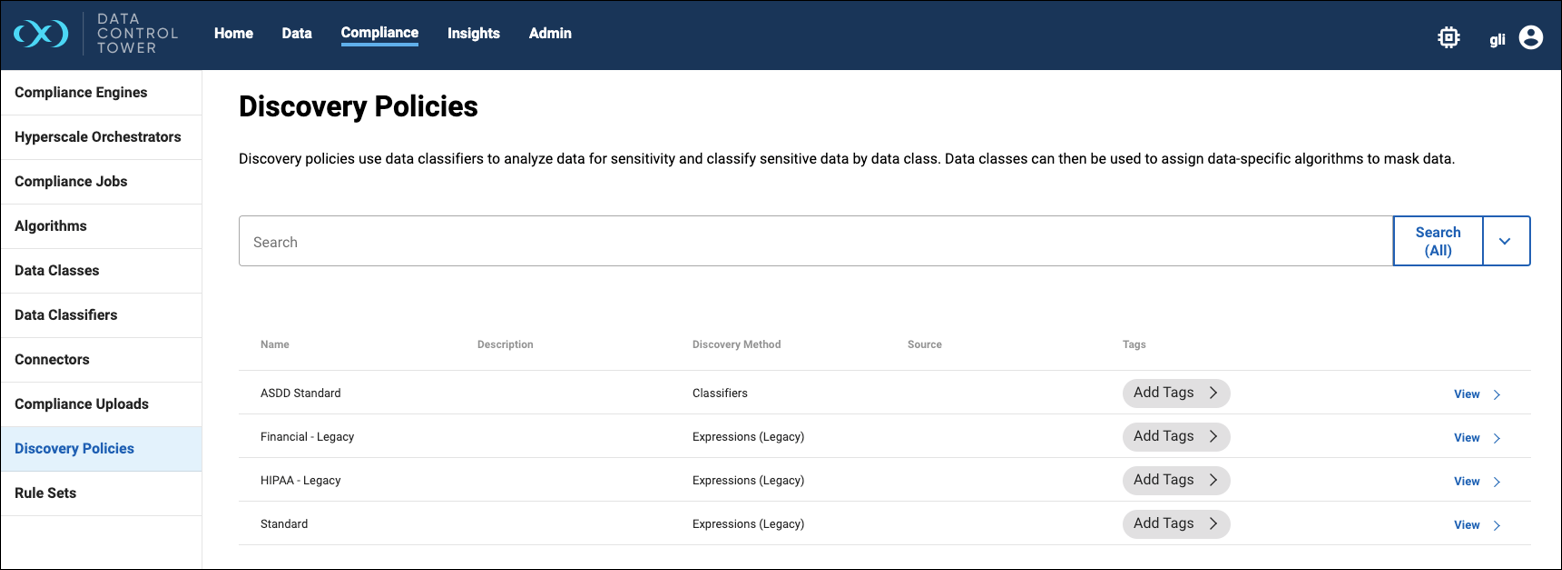Image resolution: width=1562 pixels, height=570 pixels.
Task: Open Data tab in top navigation
Action: point(297,33)
